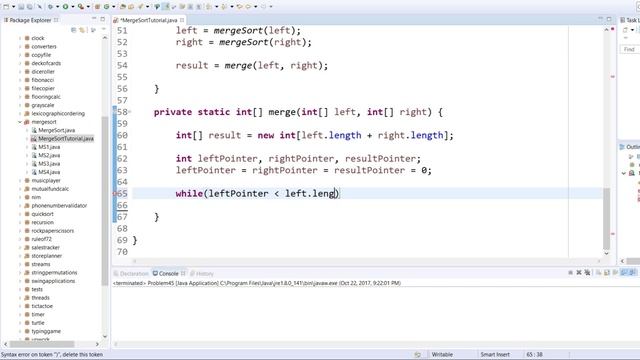The height and width of the screenshot is (360, 640).
Task: Select MS3.java in the tree
Action: click(x=49, y=164)
